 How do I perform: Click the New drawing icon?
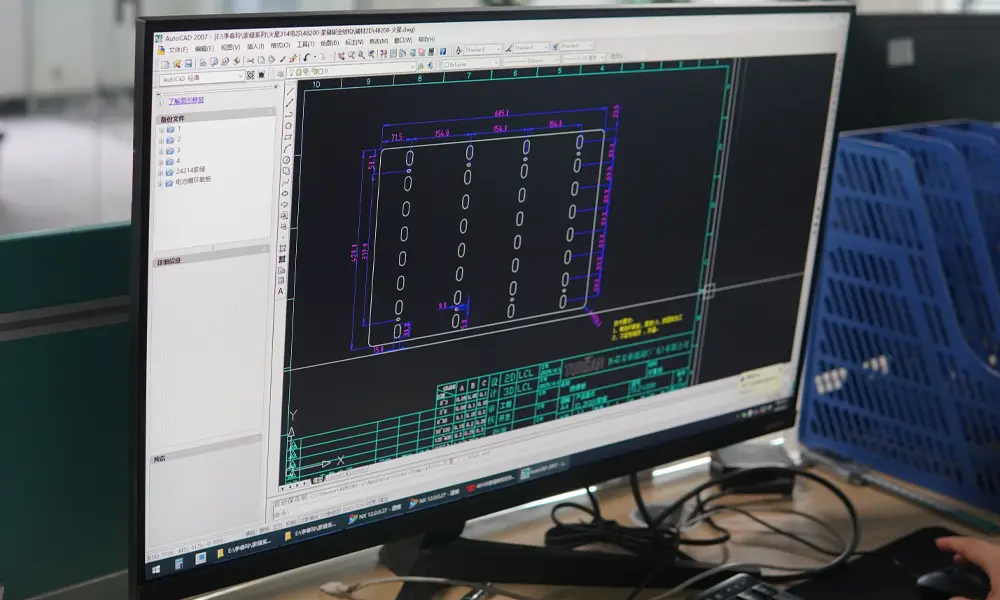(167, 62)
